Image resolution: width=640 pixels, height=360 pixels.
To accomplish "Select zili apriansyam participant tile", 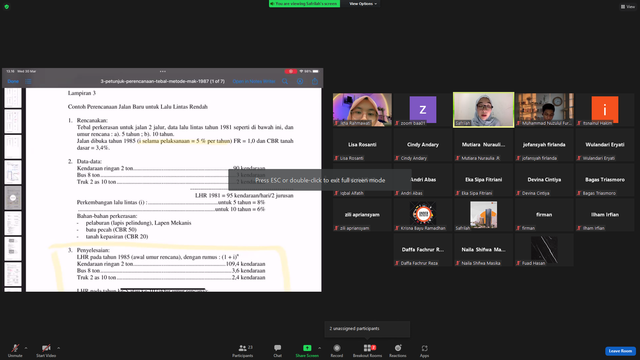I will (x=362, y=215).
